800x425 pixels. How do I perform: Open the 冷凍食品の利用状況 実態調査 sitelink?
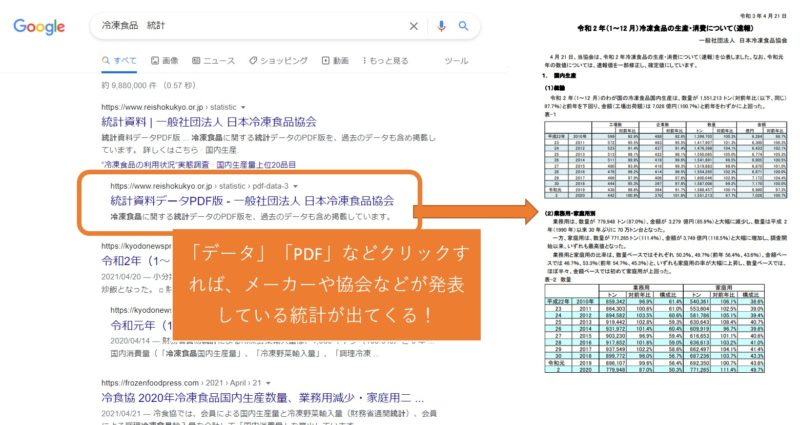[x=156, y=165]
